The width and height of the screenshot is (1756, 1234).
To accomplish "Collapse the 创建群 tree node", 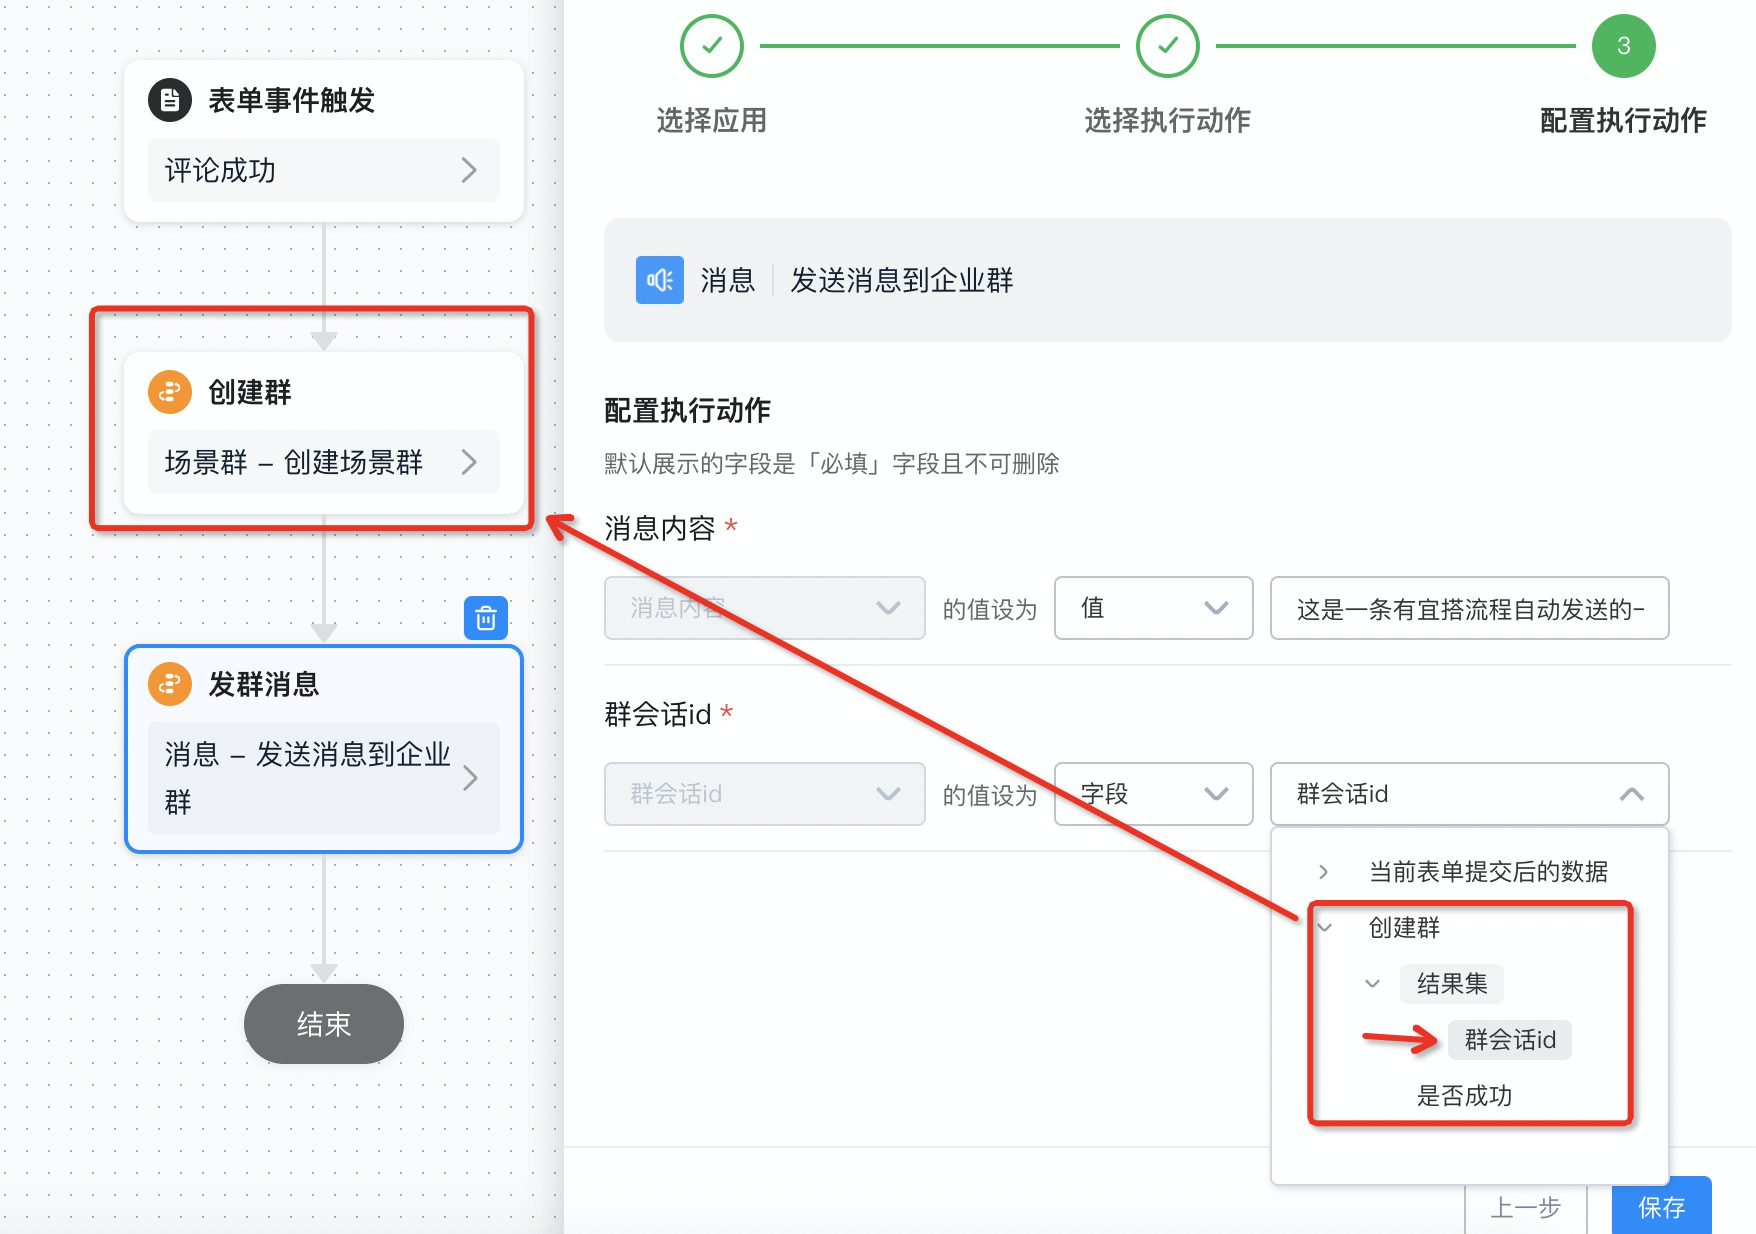I will click(1324, 928).
